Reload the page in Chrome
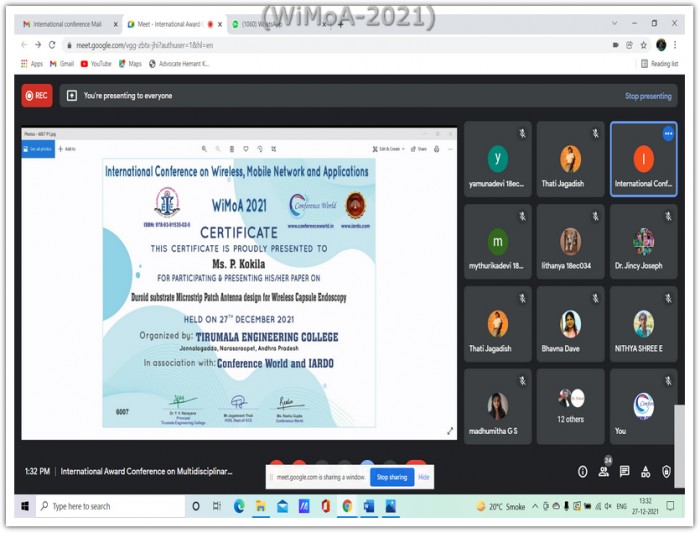This screenshot has height=533, width=700. (53, 45)
